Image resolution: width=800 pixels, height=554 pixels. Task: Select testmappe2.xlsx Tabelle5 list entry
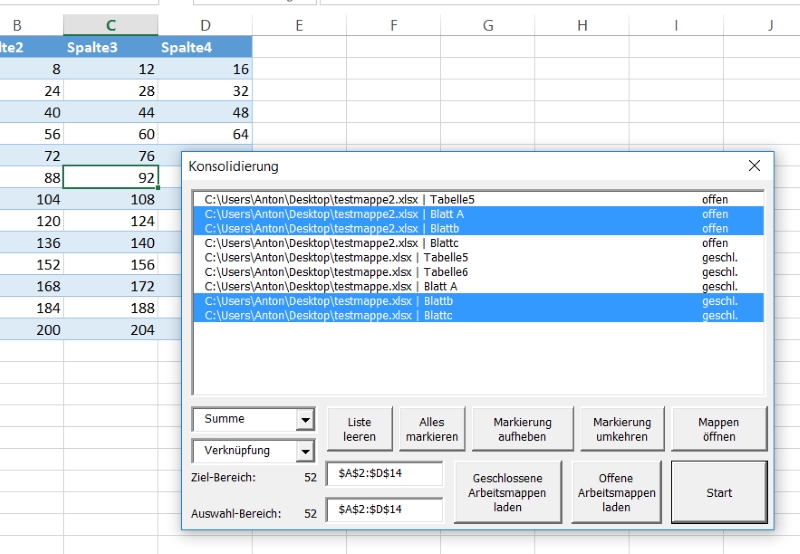340,199
